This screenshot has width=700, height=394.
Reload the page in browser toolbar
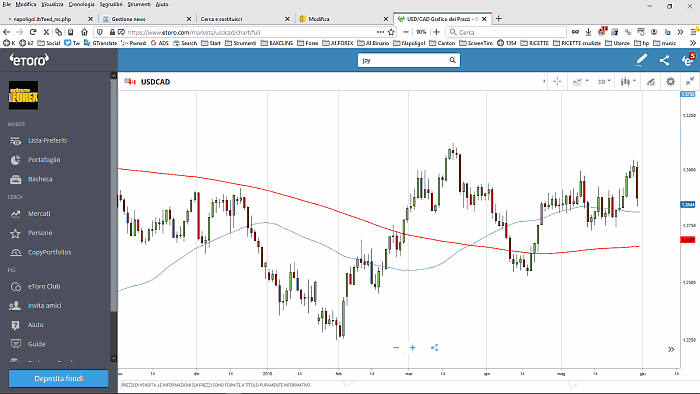click(x=33, y=32)
